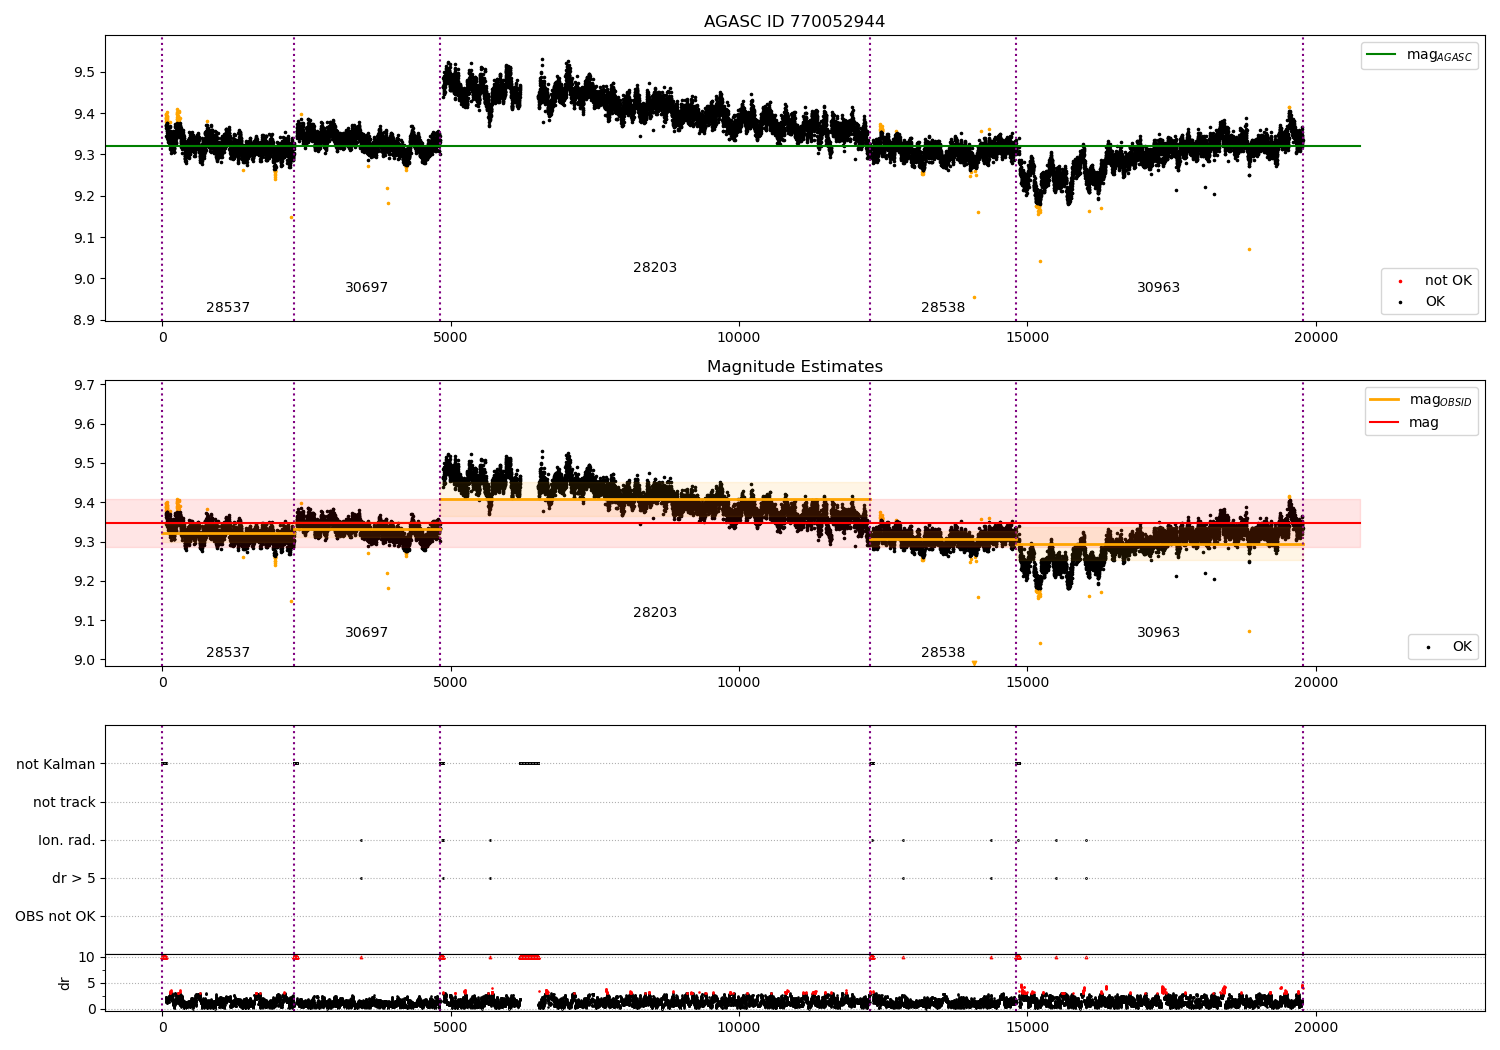Click the 'OBS not OK' row label

click(56, 916)
